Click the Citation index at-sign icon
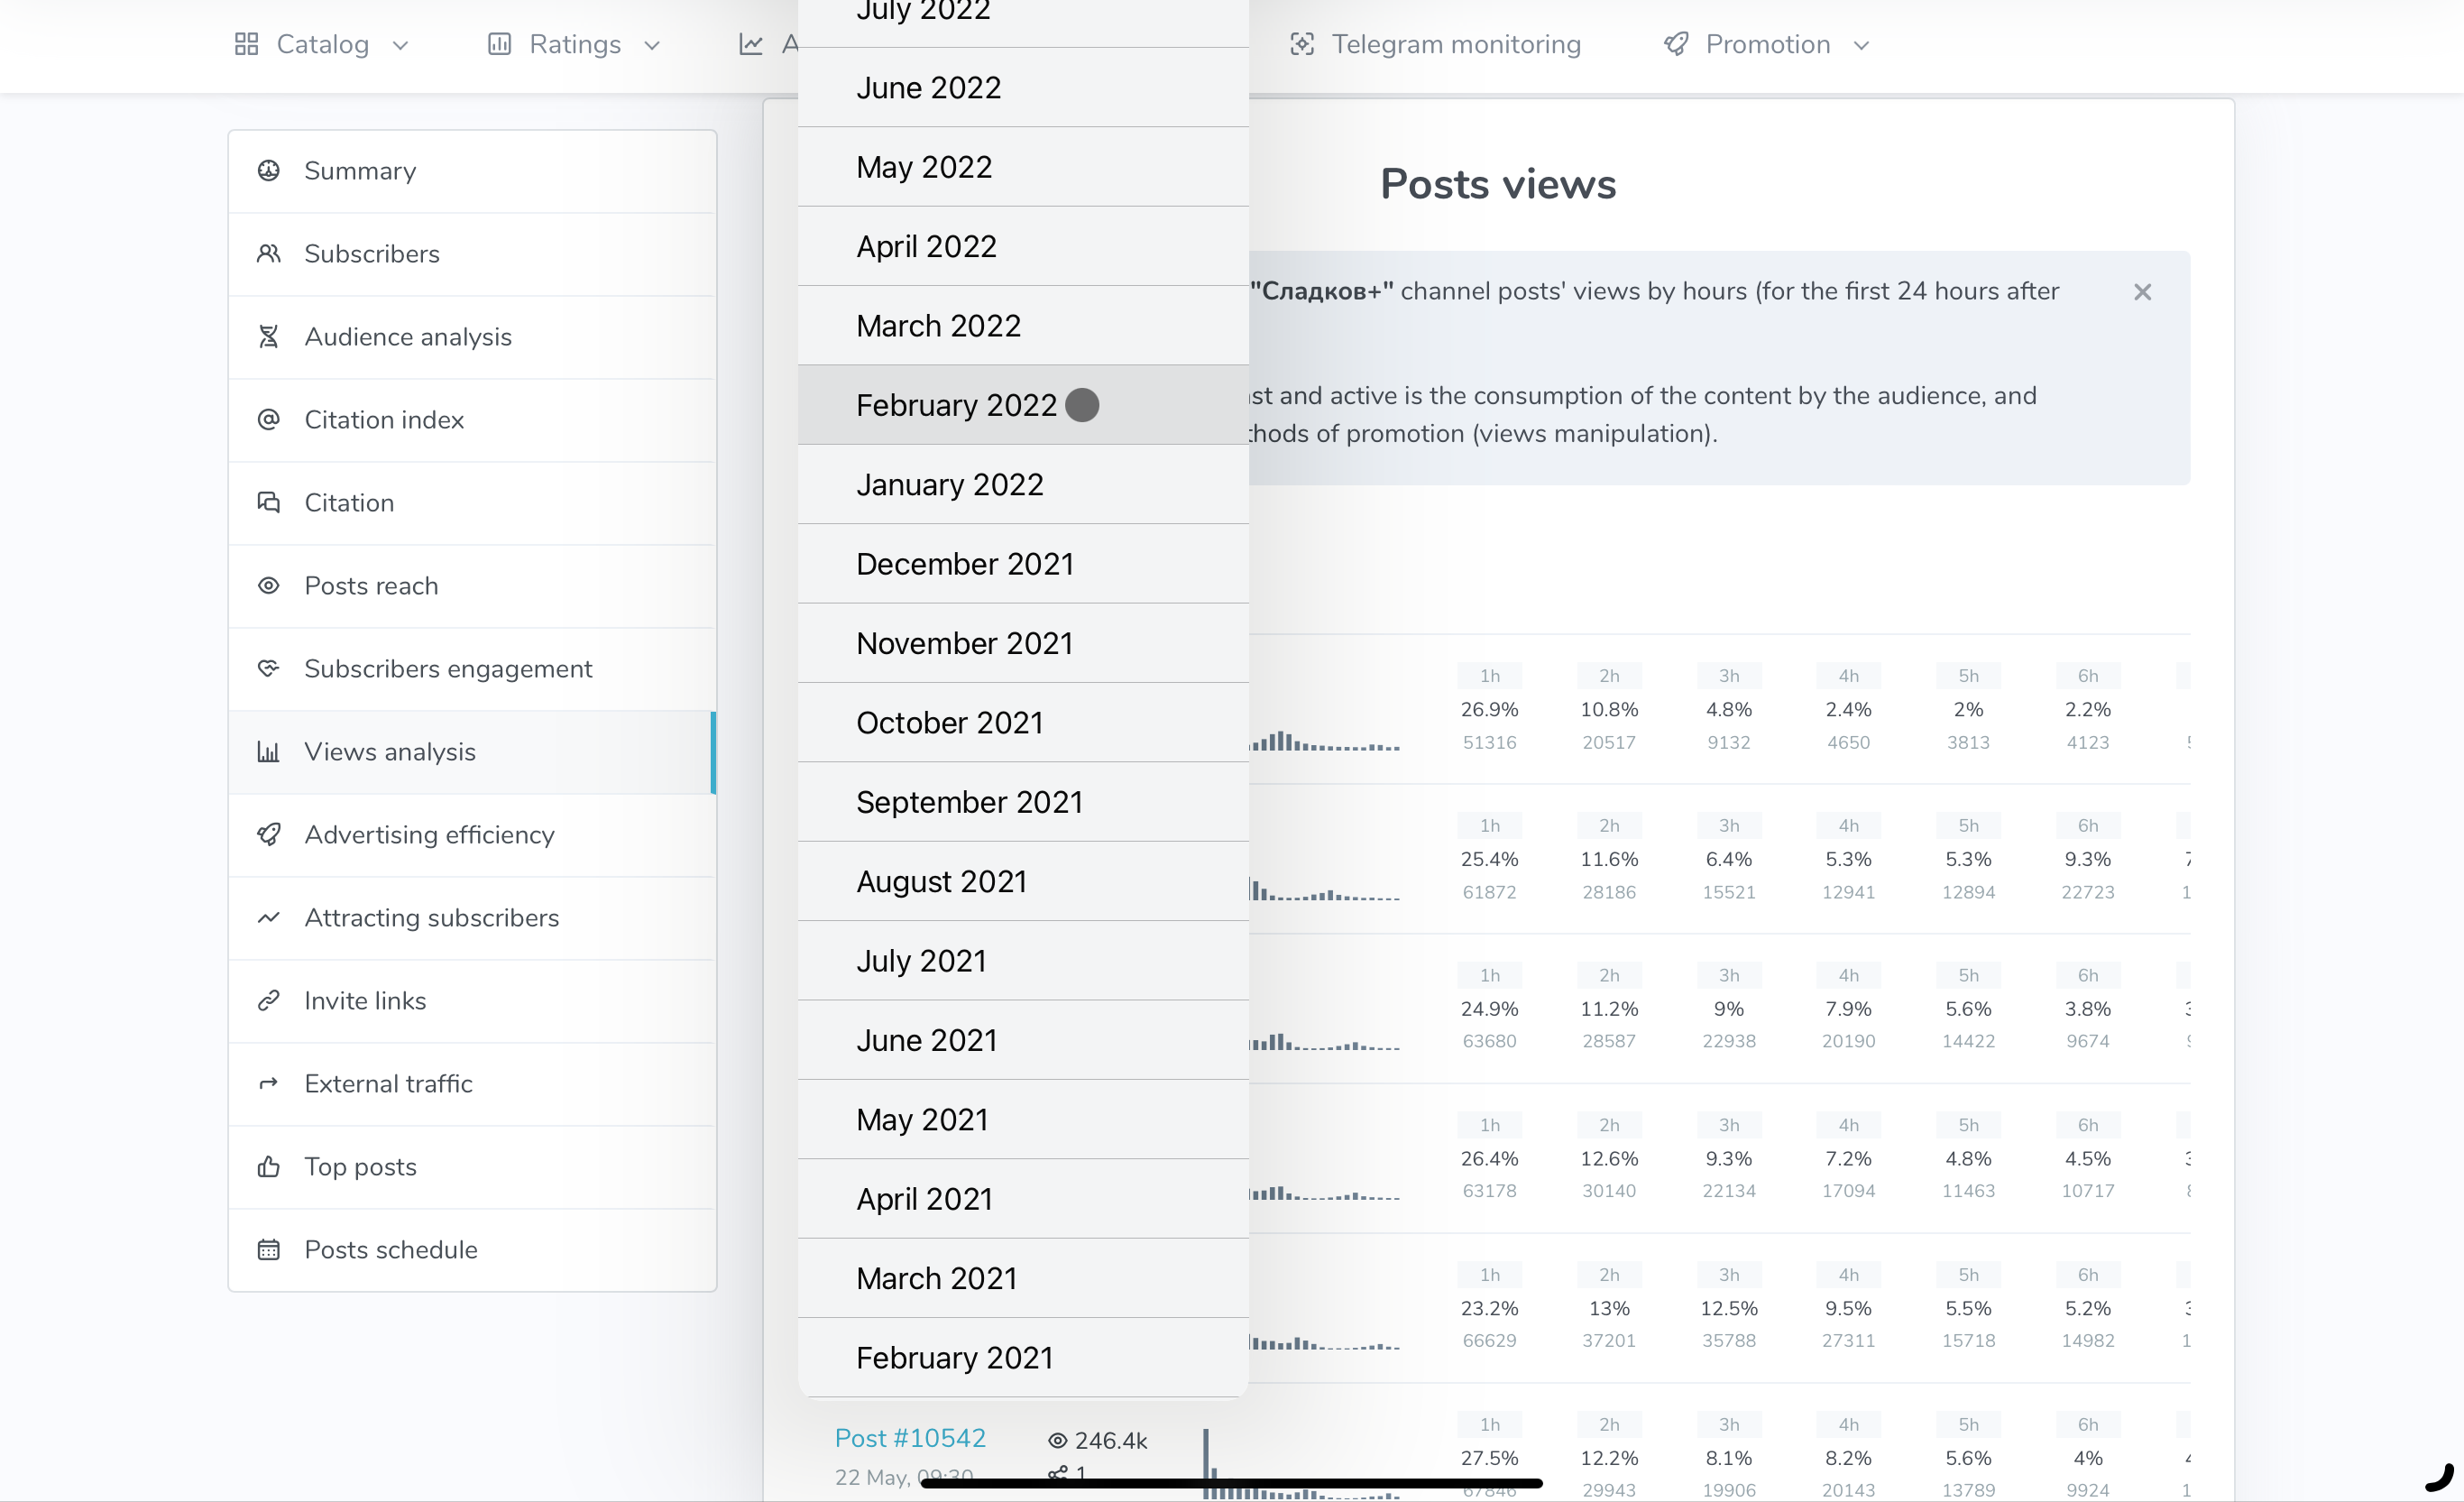This screenshot has width=2464, height=1502. [x=268, y=420]
